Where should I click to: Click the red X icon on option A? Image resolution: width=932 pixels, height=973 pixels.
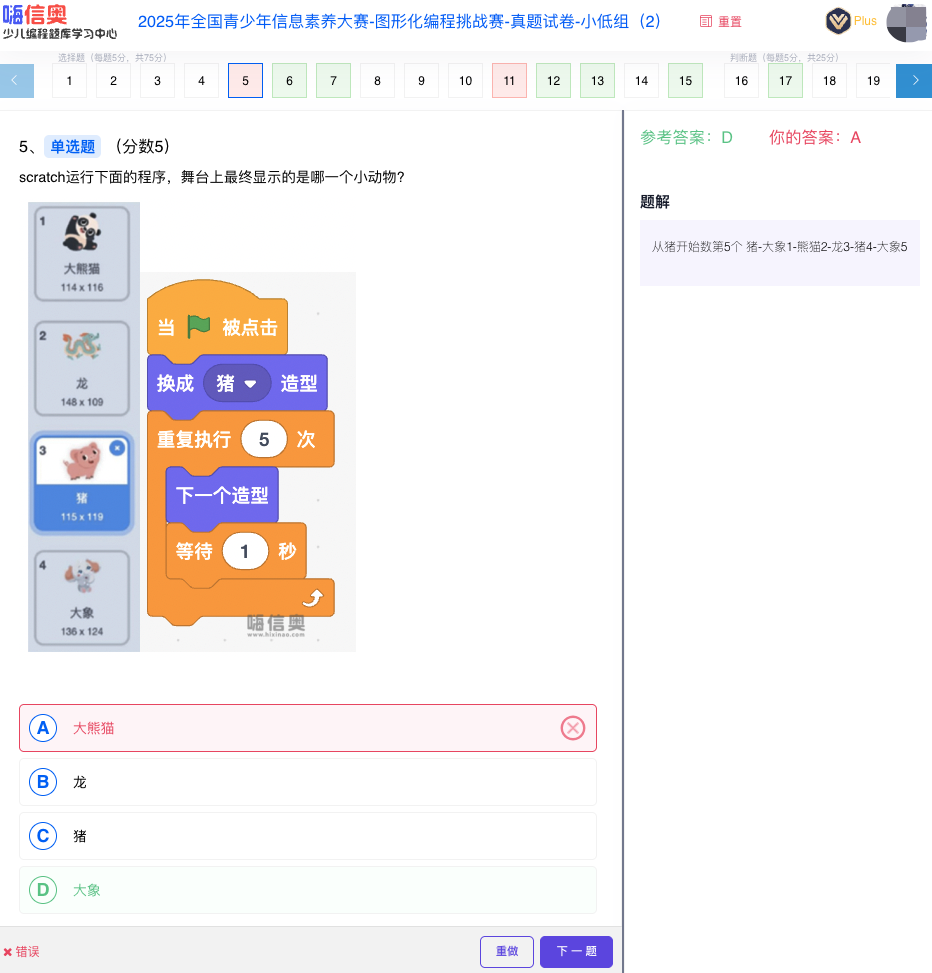[x=573, y=728]
